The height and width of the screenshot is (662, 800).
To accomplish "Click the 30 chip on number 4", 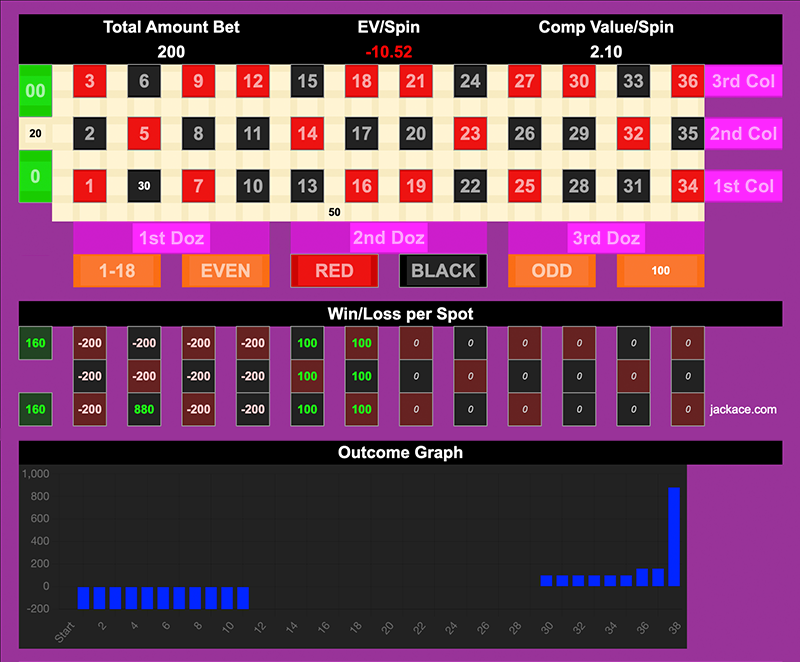I will pyautogui.click(x=144, y=185).
